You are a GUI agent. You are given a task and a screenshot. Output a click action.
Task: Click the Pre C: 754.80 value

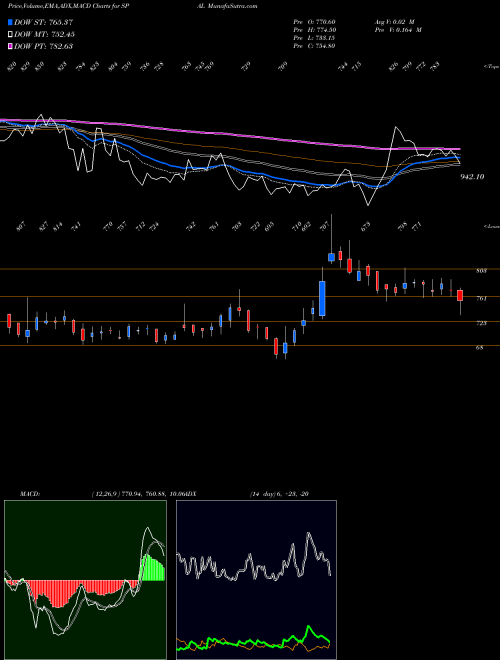(314, 46)
